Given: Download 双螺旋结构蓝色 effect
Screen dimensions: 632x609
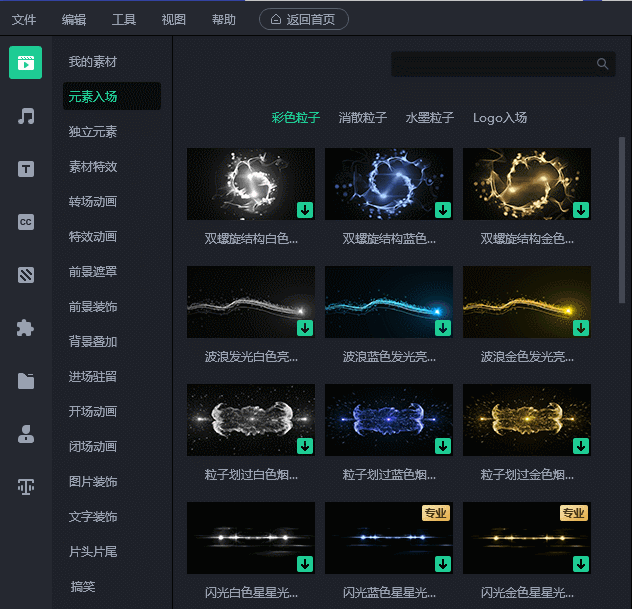Looking at the screenshot, I should (x=443, y=210).
